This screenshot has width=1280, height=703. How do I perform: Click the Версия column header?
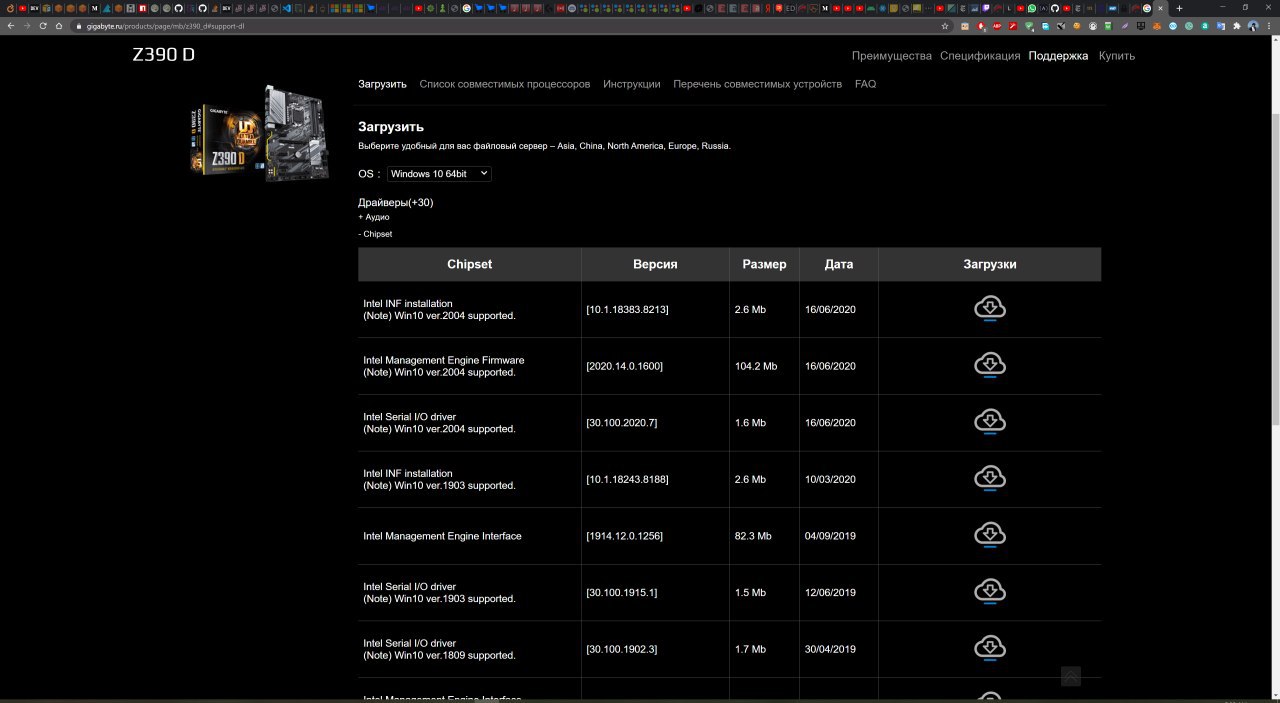(655, 264)
